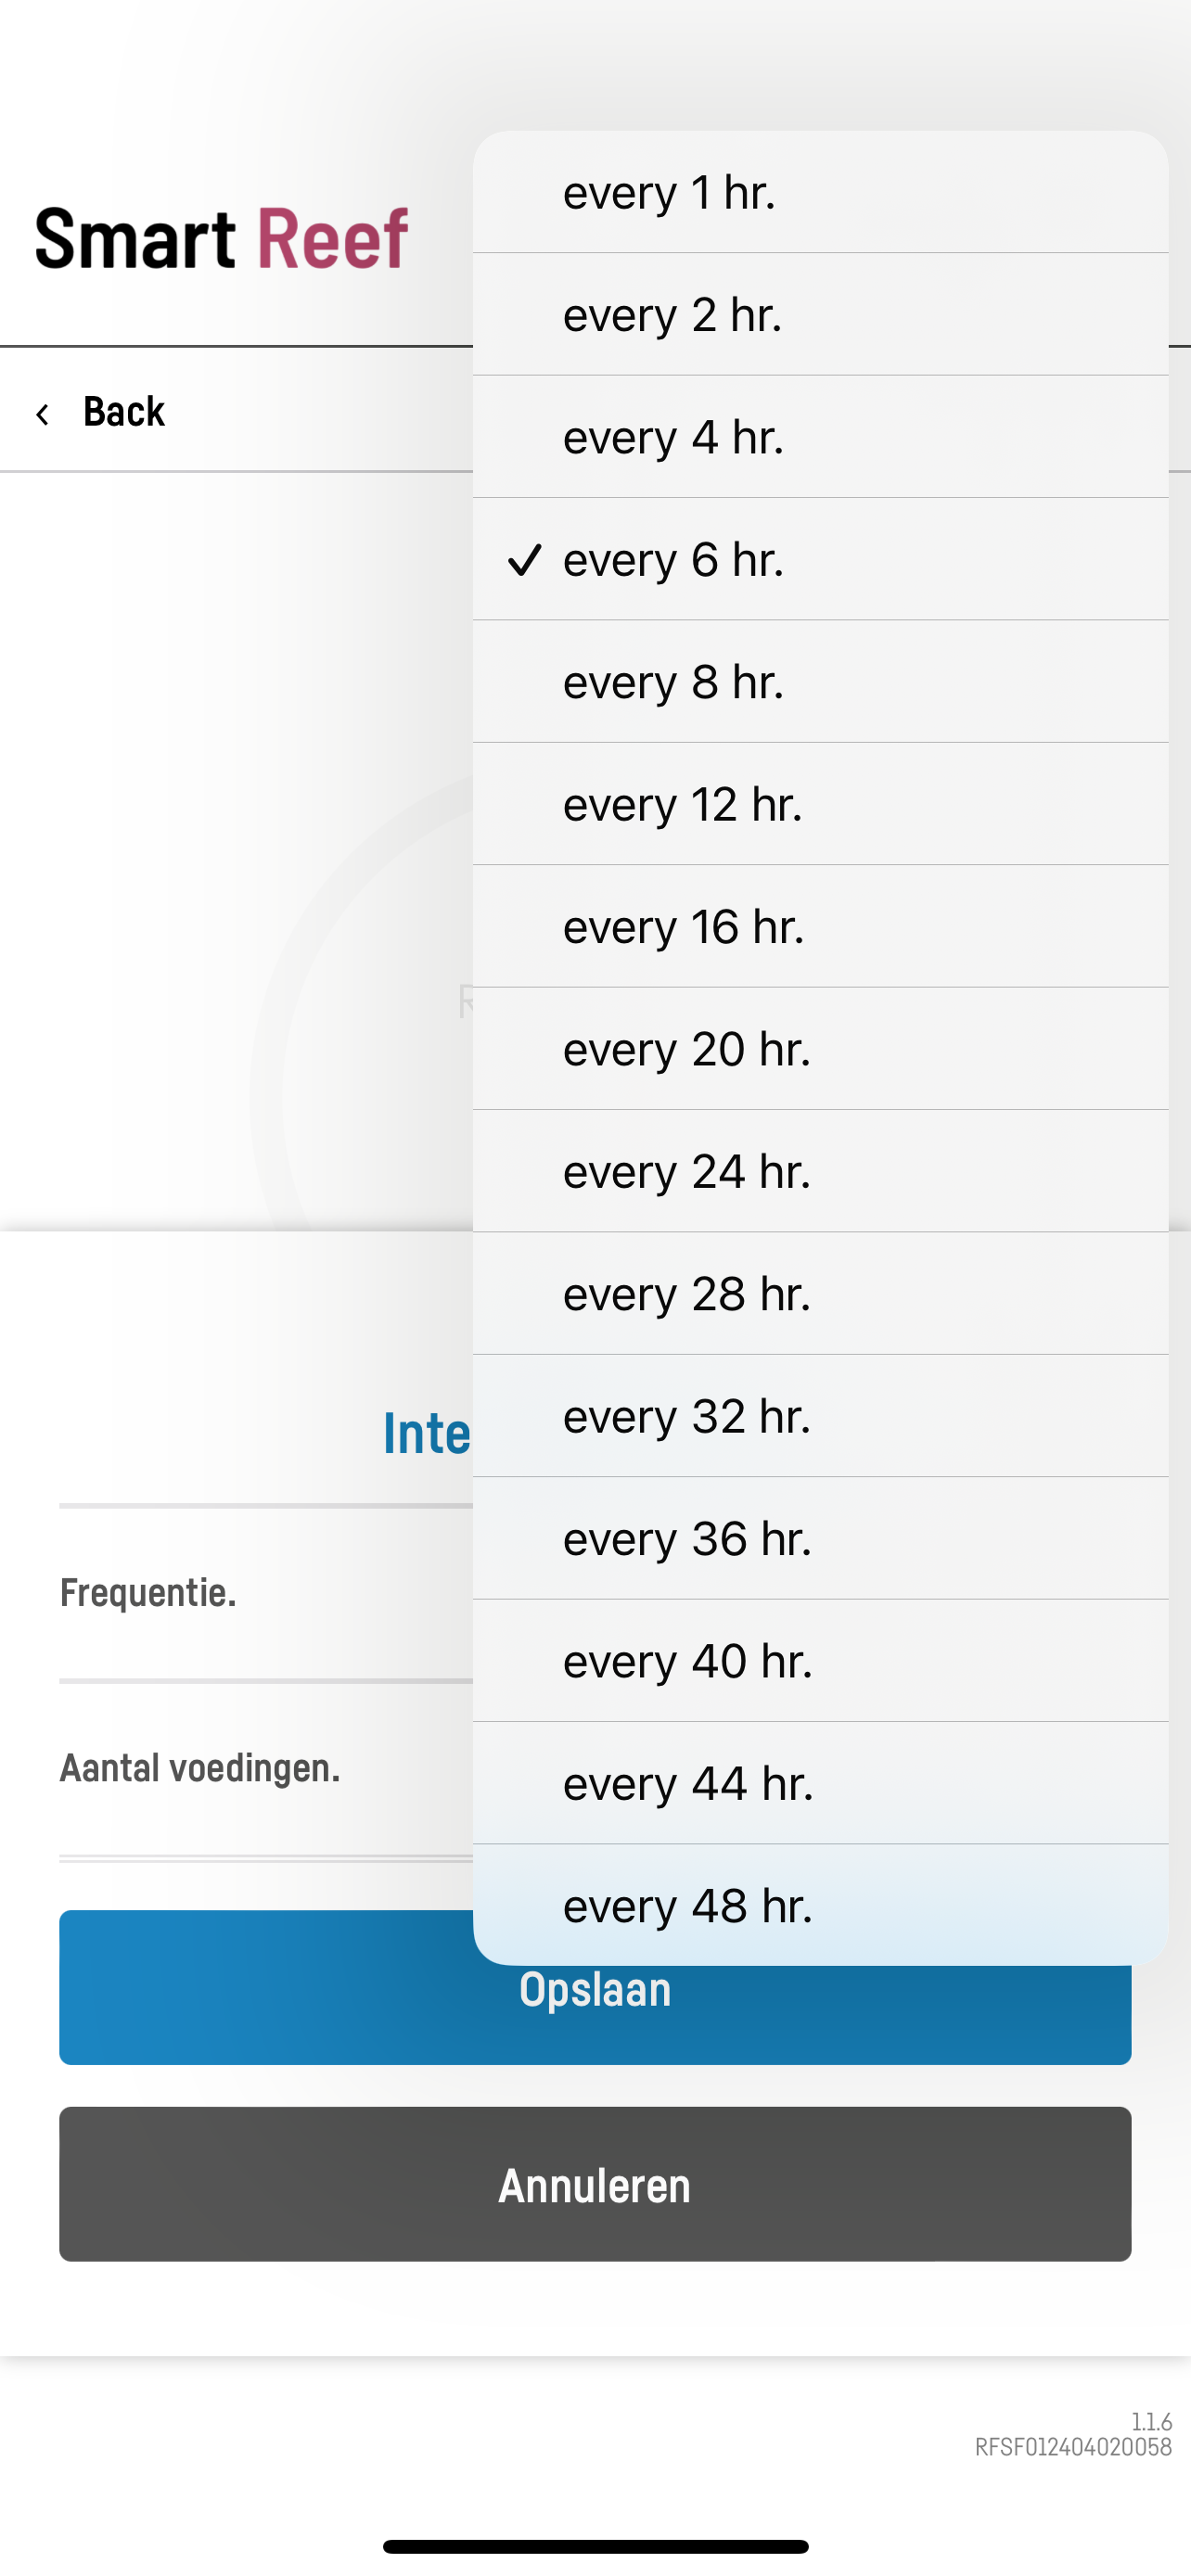Choose 'every 1 hr.' from the list
The width and height of the screenshot is (1191, 2576).
820,192
